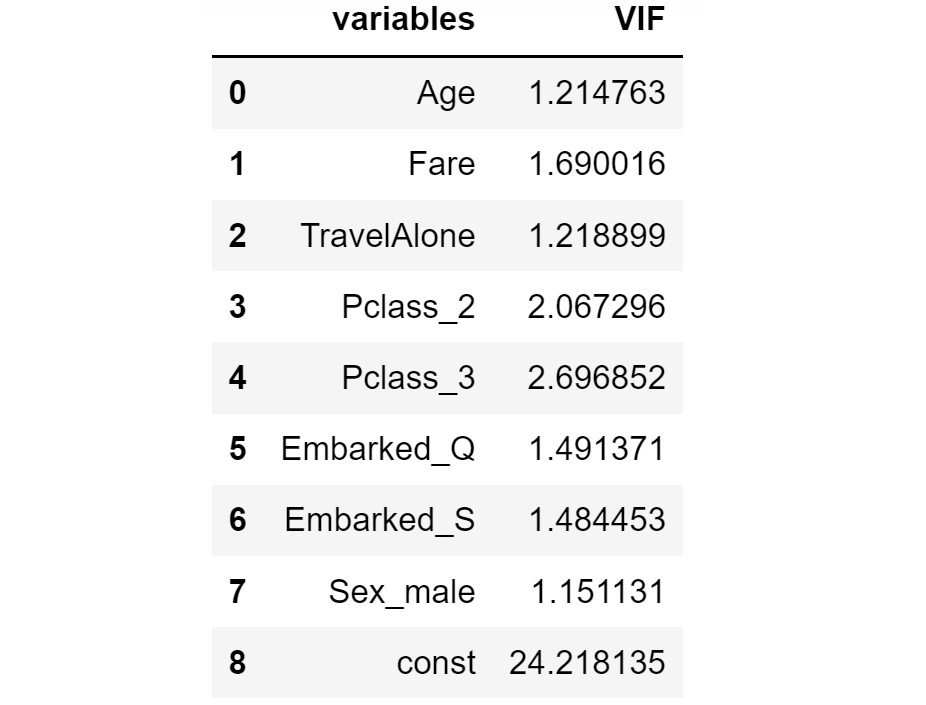Click row index 0
Screen dimensions: 926x705
pyautogui.click(x=237, y=93)
